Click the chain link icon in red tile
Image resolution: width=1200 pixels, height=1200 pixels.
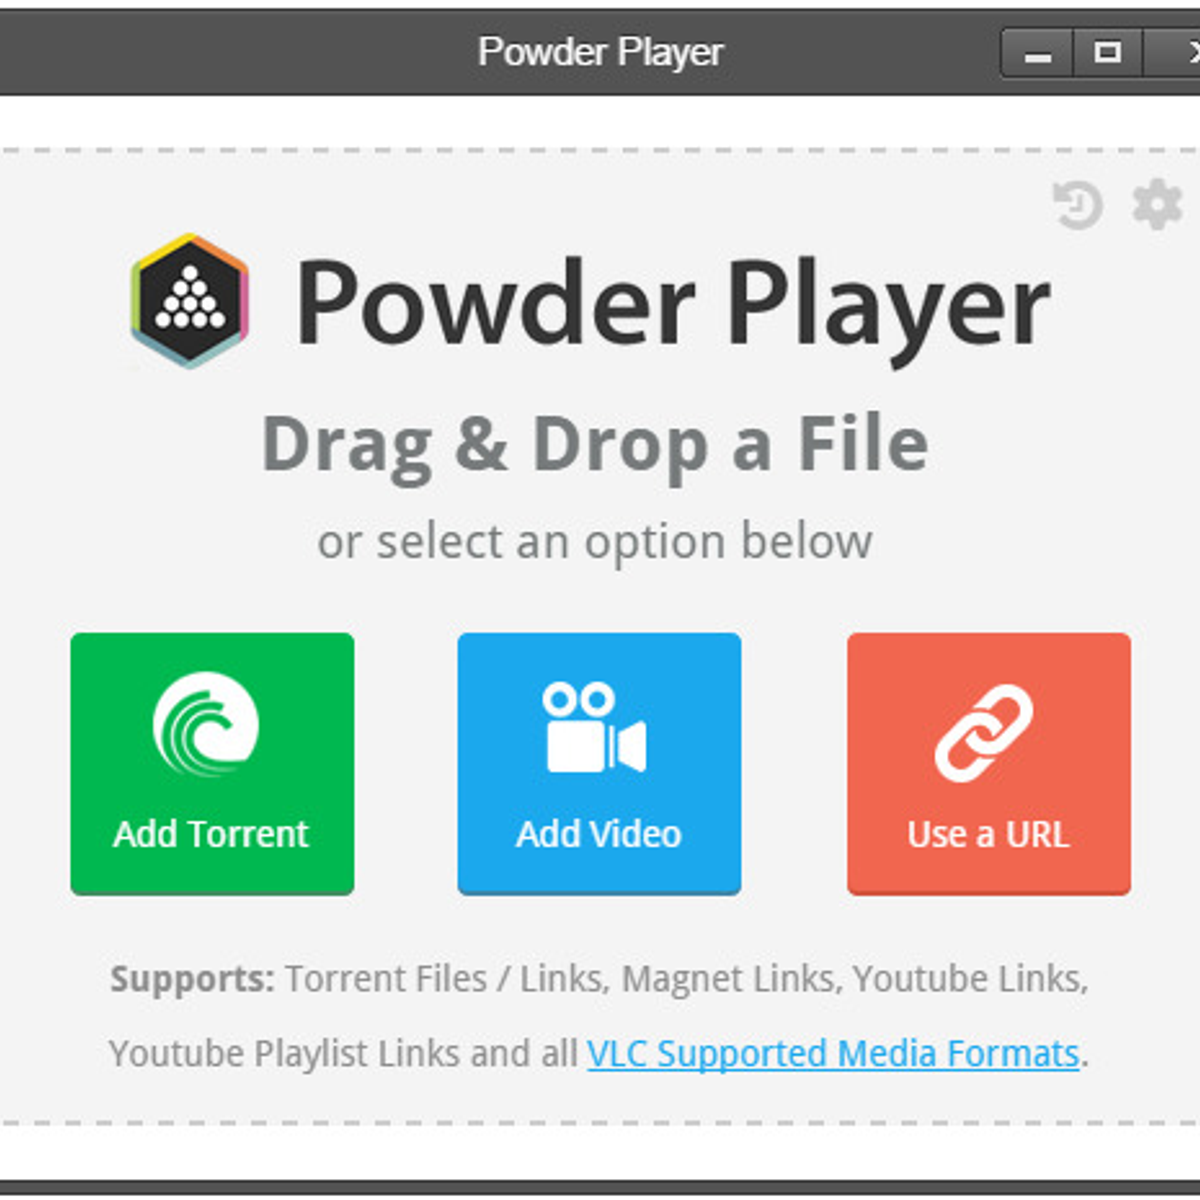985,733
